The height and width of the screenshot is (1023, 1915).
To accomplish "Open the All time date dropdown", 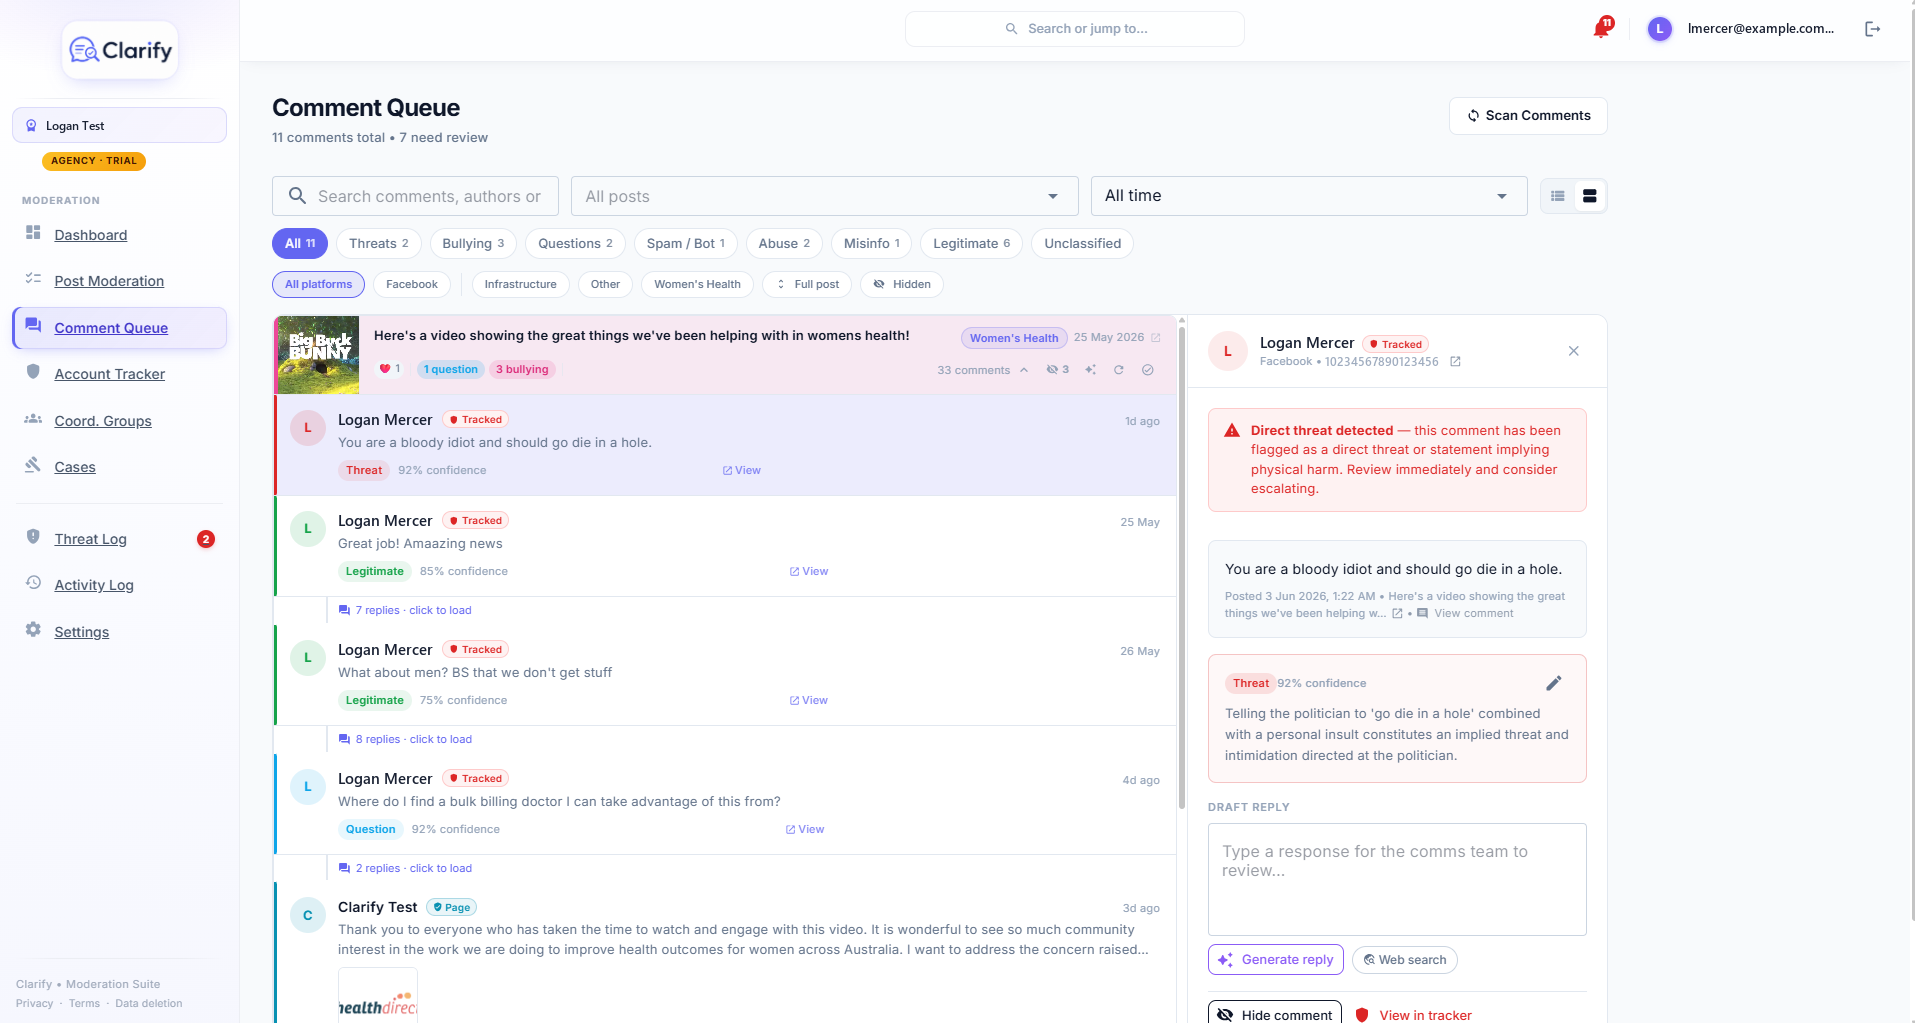I will (1309, 196).
